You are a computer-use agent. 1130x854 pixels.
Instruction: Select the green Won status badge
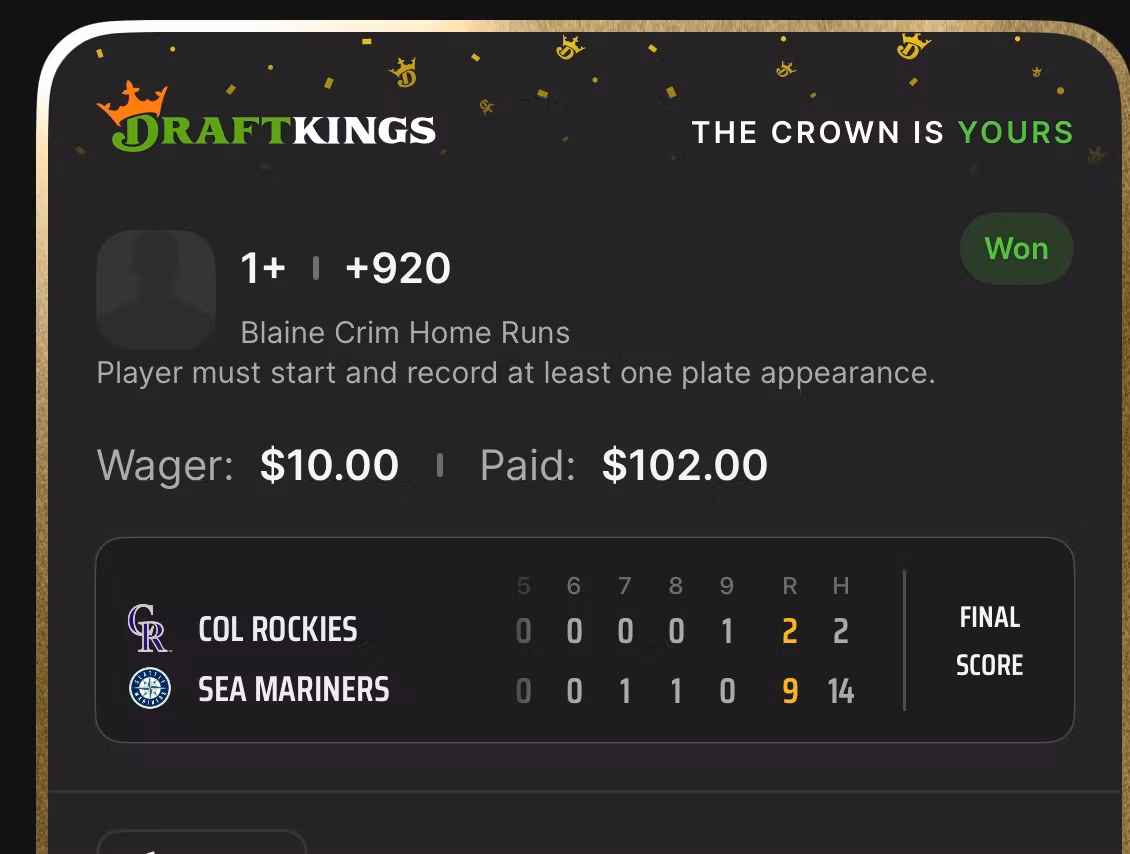pos(1016,248)
